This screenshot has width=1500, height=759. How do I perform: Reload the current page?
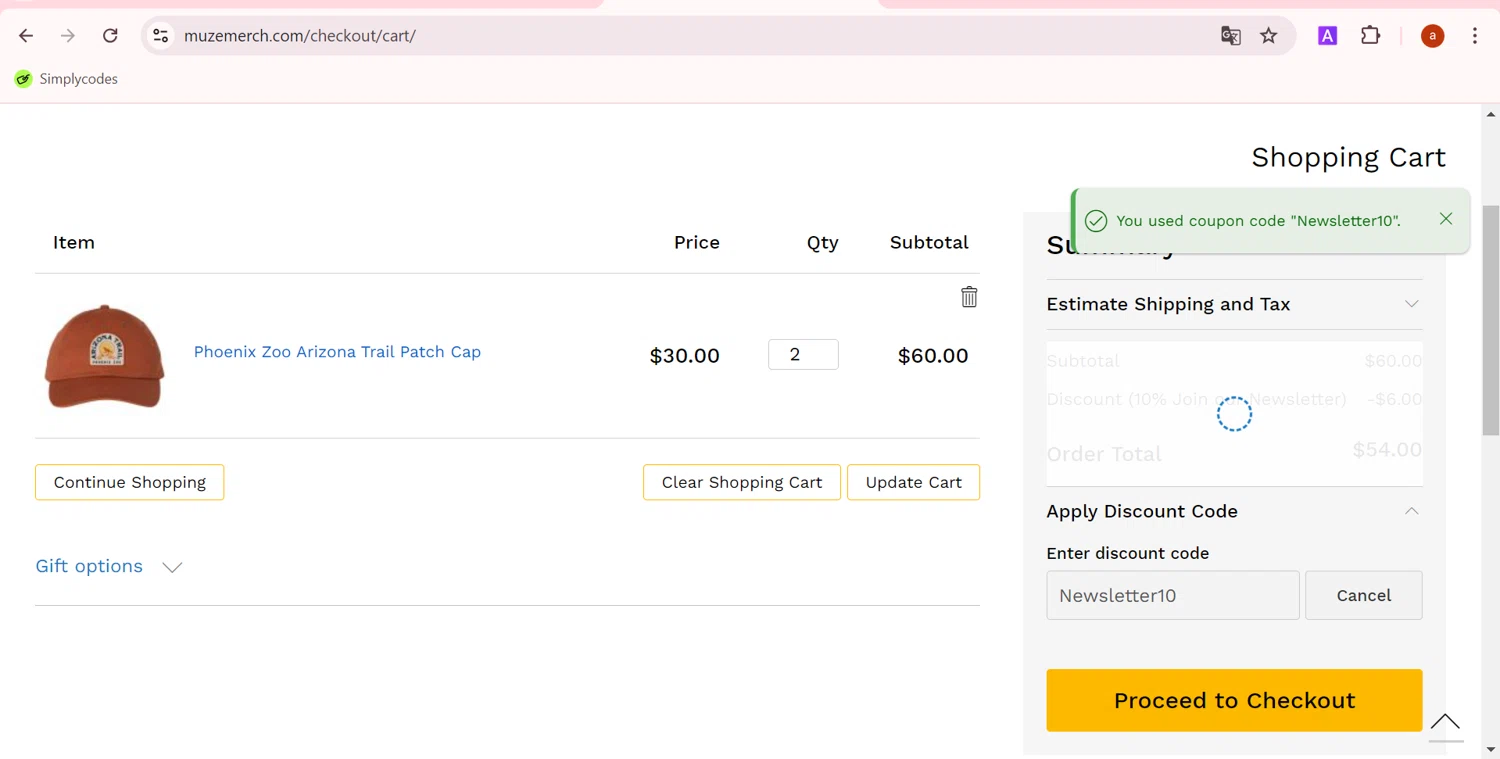[x=110, y=36]
